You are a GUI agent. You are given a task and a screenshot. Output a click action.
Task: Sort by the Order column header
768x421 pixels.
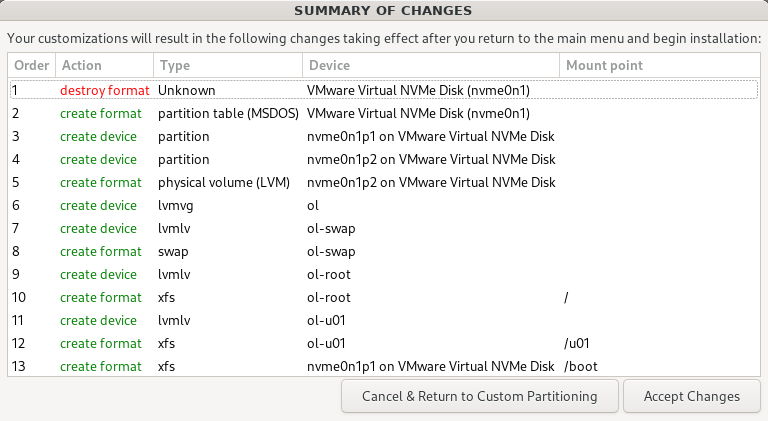pos(31,65)
